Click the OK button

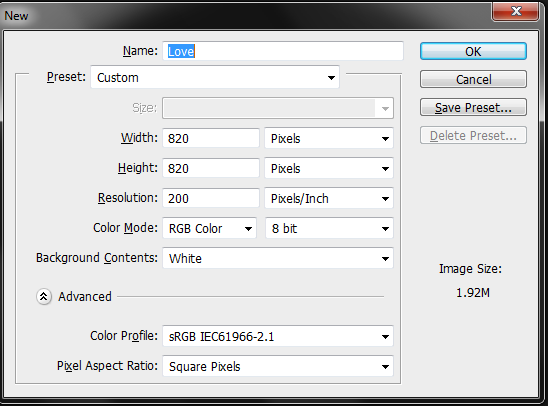click(x=473, y=51)
